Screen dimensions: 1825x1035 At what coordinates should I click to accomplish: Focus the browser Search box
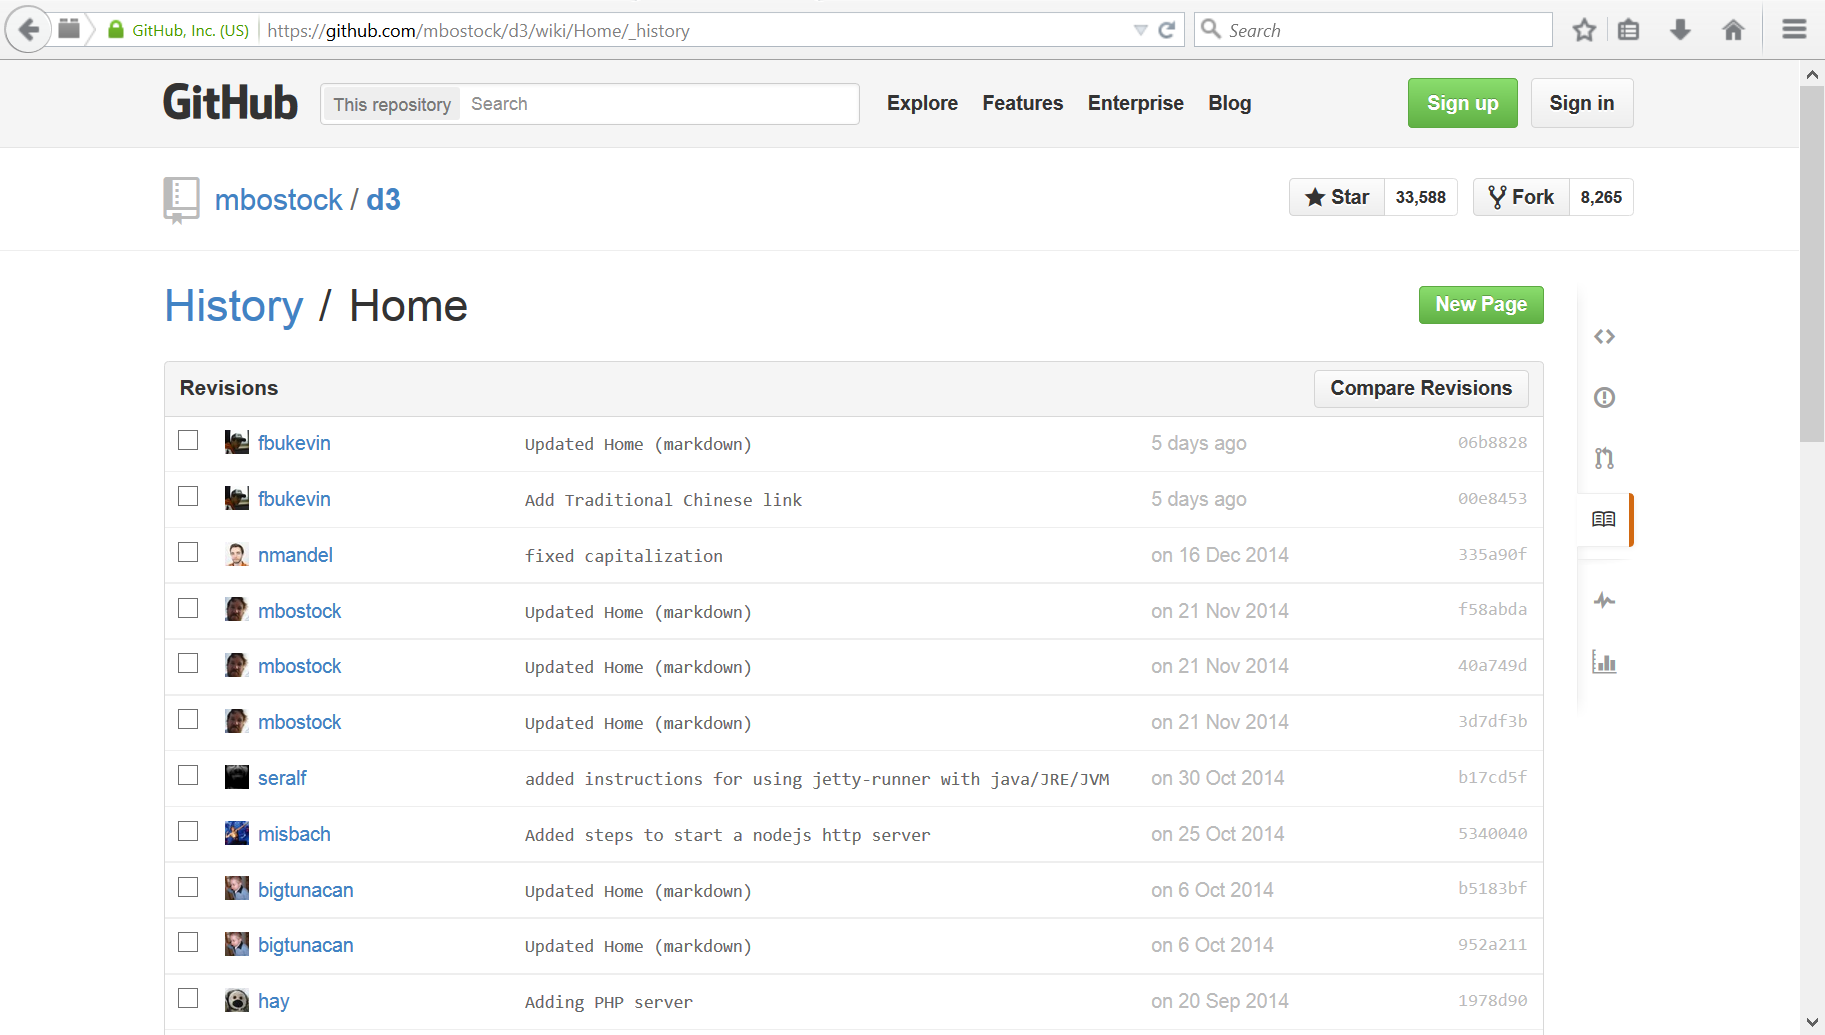click(x=1373, y=30)
